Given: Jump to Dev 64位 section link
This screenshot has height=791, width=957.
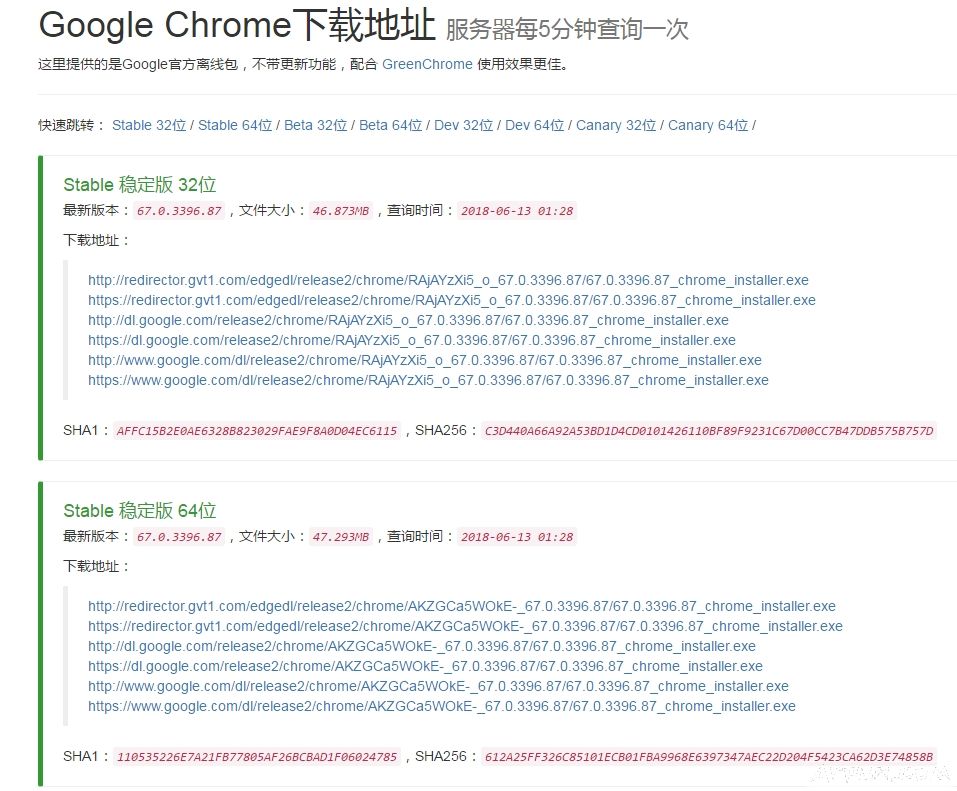Looking at the screenshot, I should (533, 125).
